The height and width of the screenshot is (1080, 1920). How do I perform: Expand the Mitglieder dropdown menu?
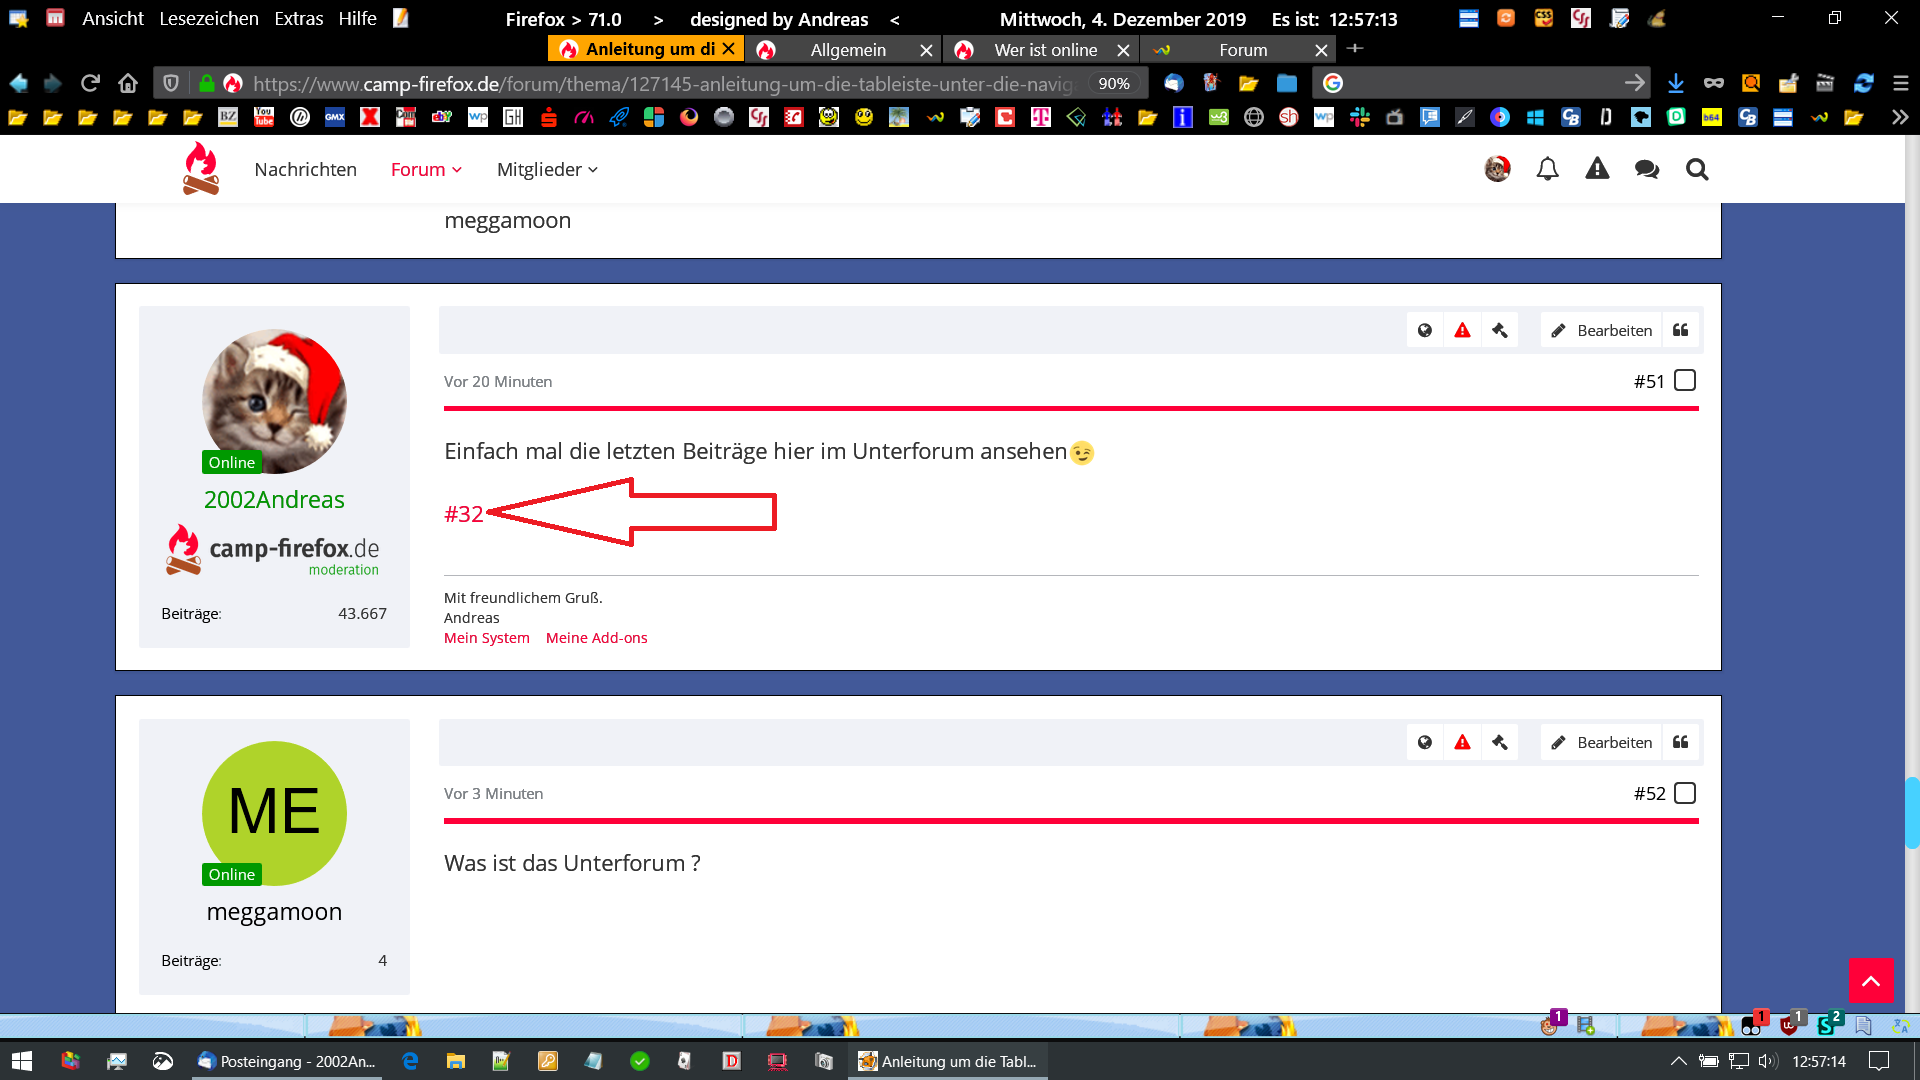click(547, 169)
